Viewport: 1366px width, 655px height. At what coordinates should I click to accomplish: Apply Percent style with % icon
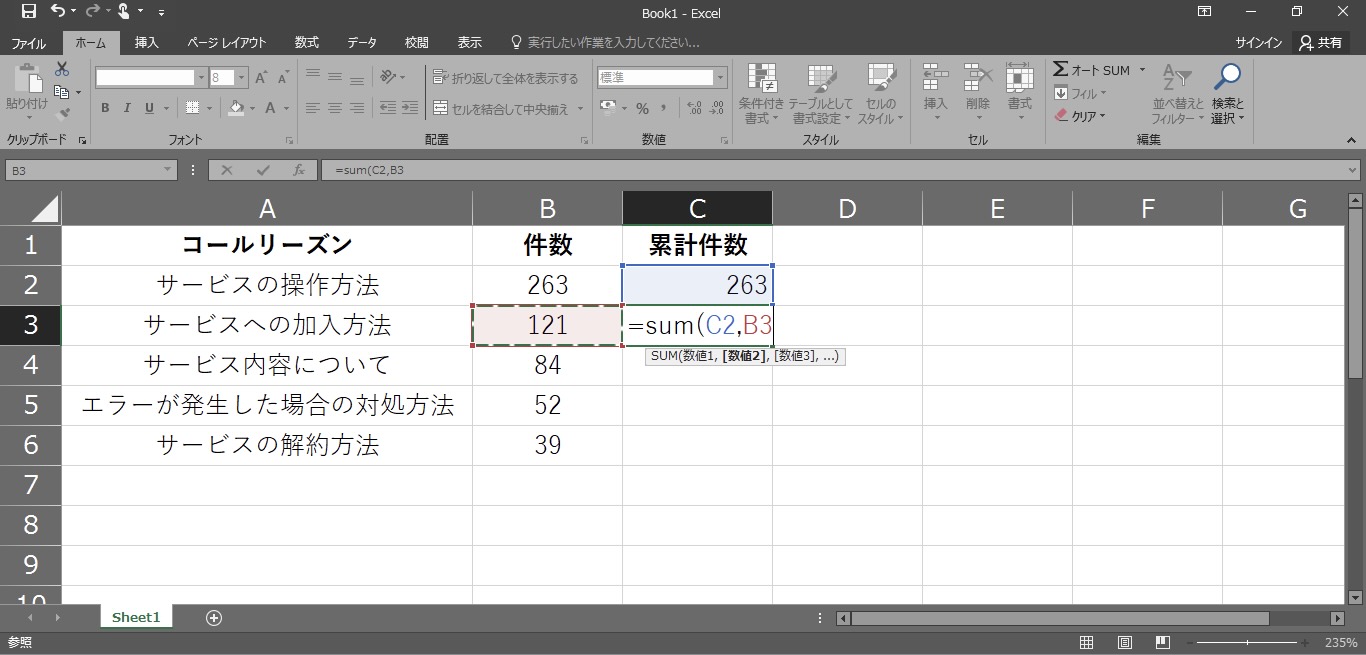pos(642,108)
